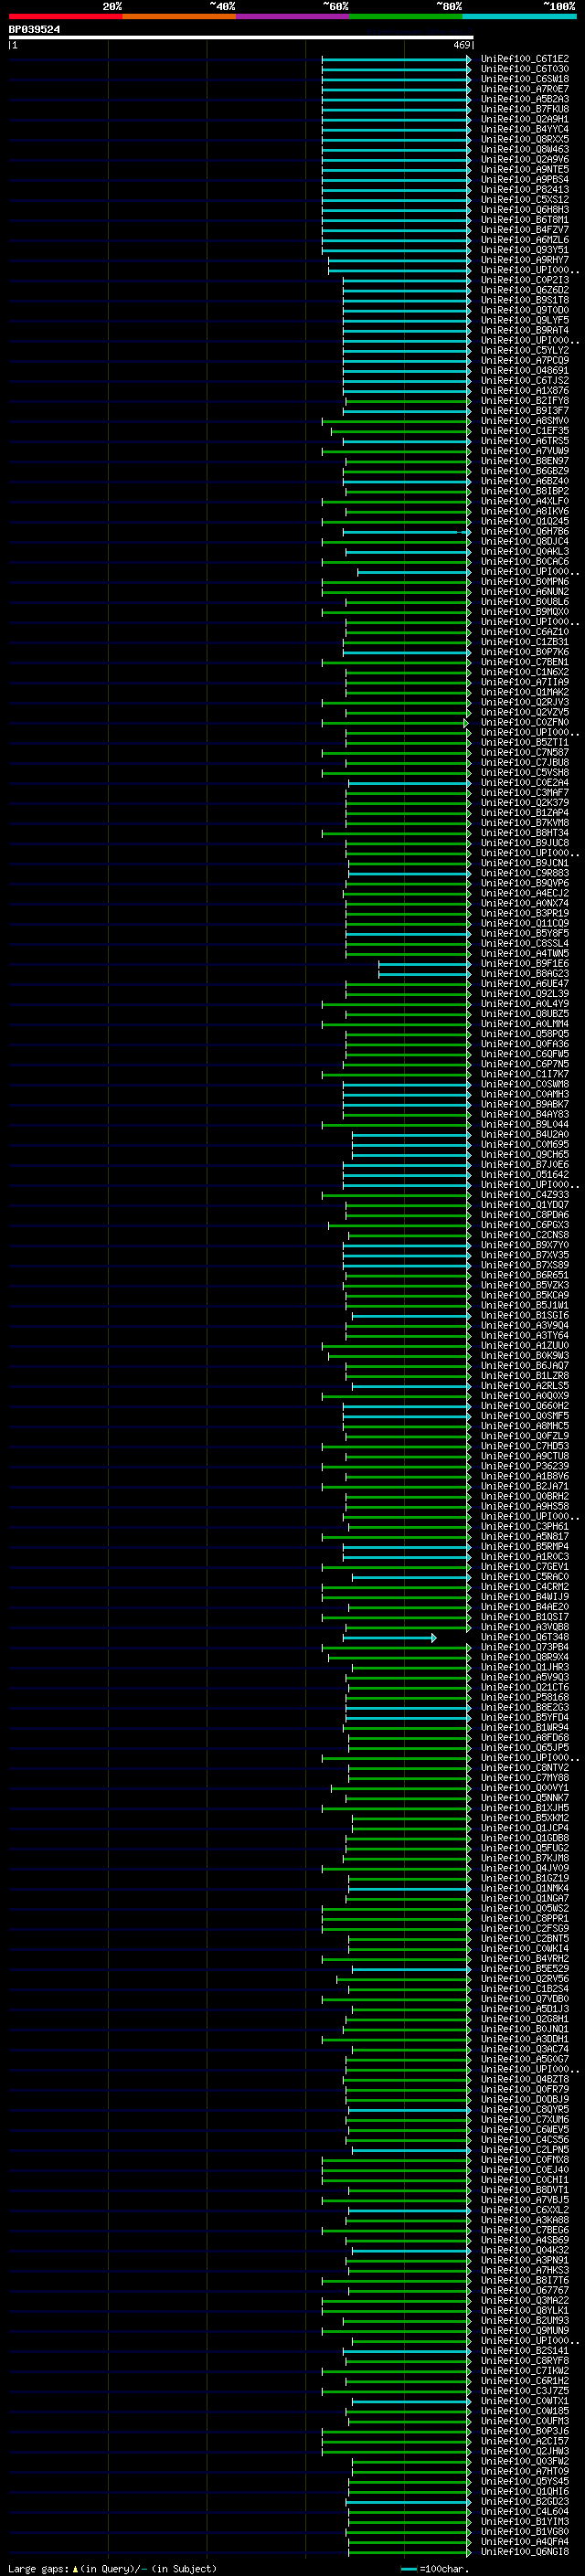The height and width of the screenshot is (2576, 585).
Task: Click the cyan alignment bar for UniRef100_Q04K32
Action: [411, 2251]
